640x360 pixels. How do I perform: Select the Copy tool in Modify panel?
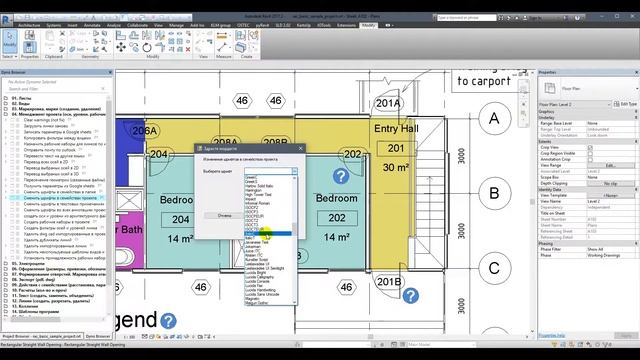point(134,47)
